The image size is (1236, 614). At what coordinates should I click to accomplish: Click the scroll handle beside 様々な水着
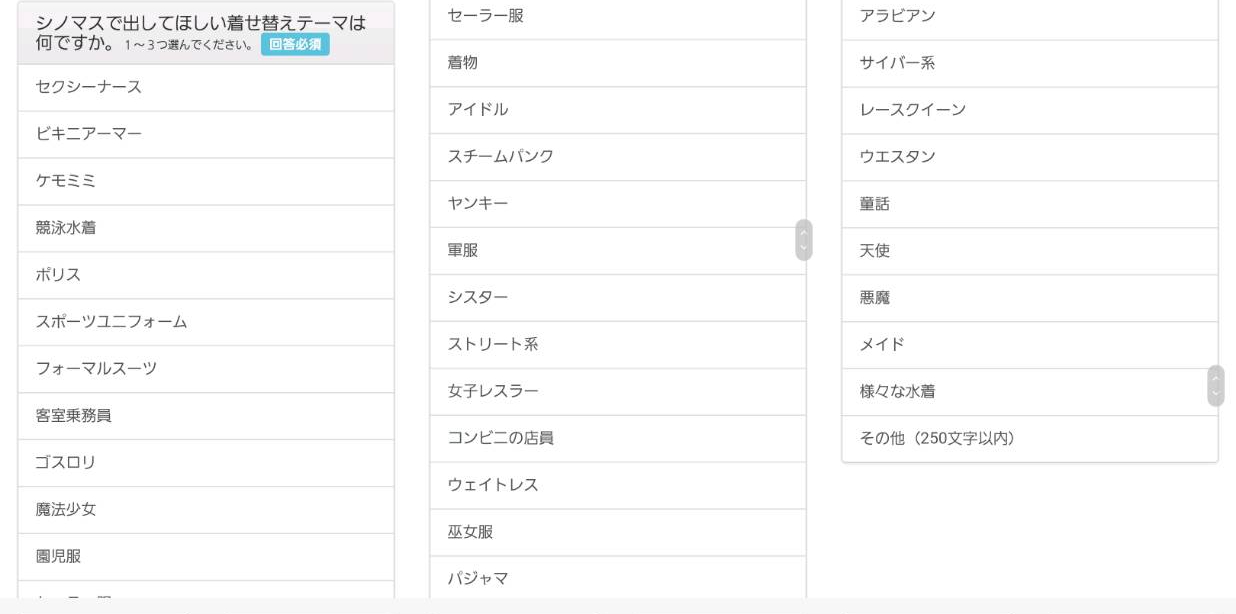tap(1216, 386)
